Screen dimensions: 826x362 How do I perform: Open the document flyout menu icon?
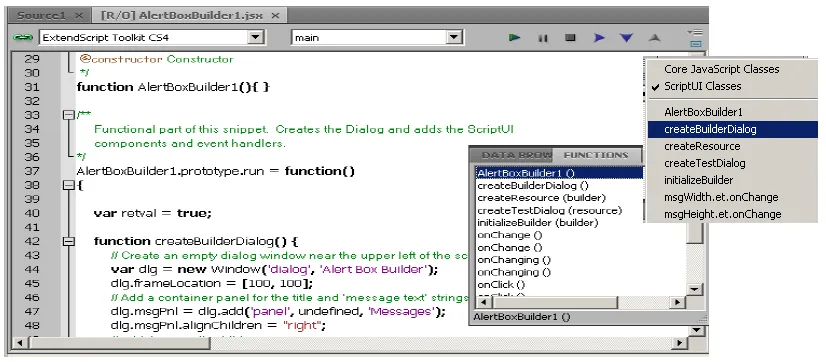tap(695, 33)
